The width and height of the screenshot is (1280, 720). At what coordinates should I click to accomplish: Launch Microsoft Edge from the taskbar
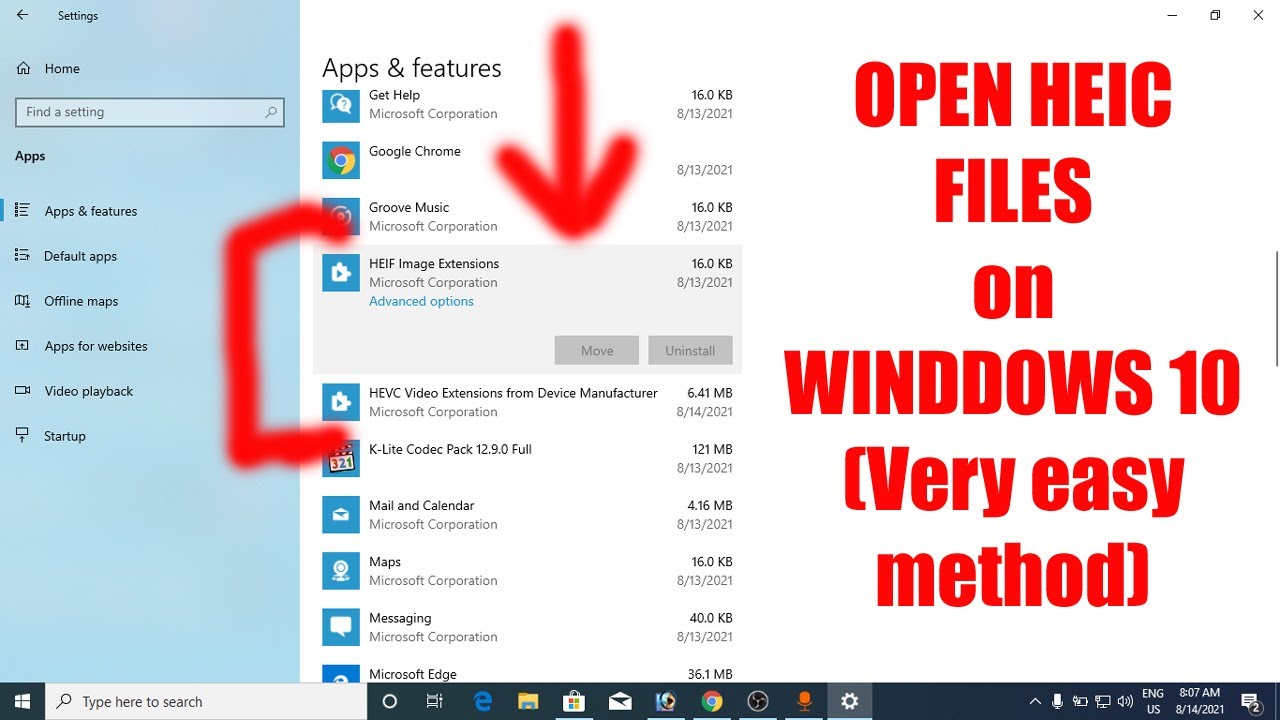tap(482, 701)
